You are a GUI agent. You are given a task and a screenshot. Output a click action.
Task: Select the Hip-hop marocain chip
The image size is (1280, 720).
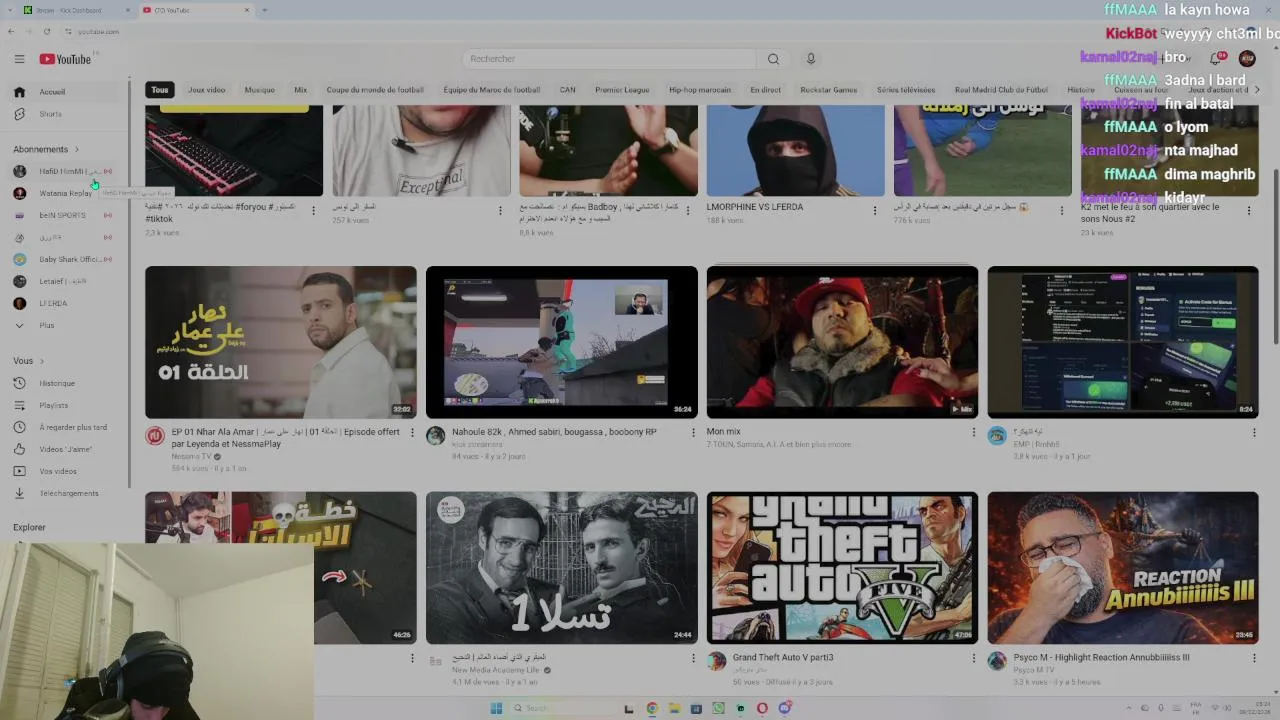(700, 90)
